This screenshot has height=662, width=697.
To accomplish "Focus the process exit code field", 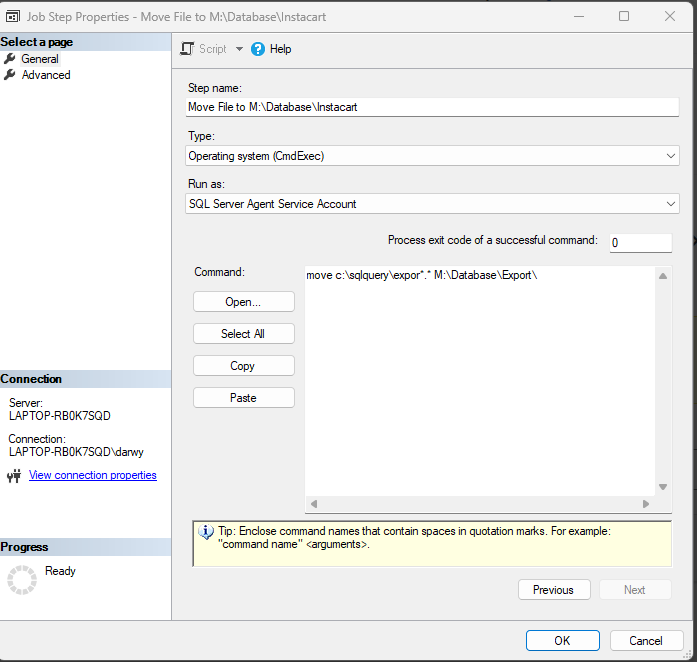I will coord(640,243).
